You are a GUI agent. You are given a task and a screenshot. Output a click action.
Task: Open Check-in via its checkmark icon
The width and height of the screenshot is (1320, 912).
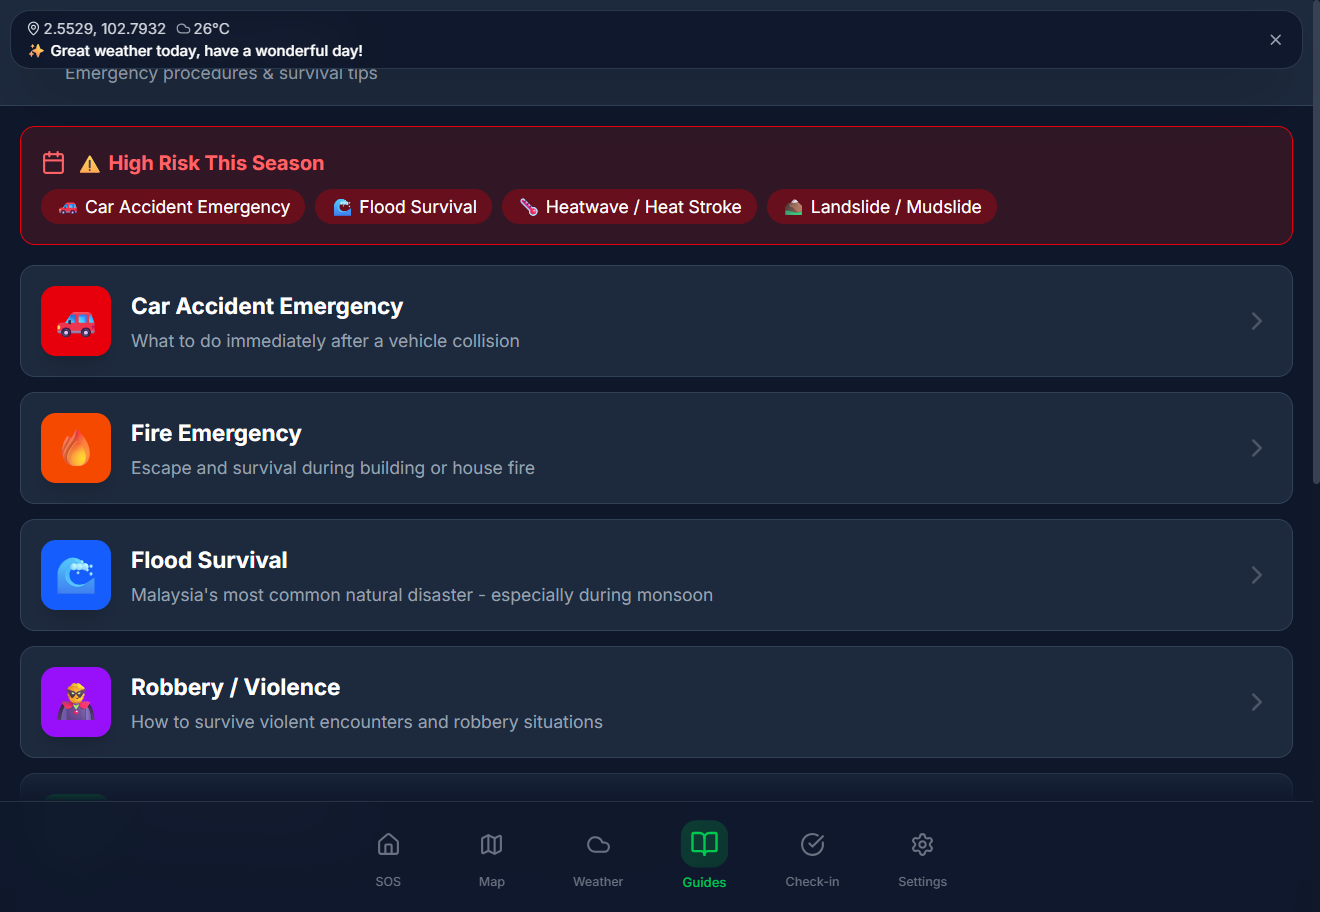point(812,845)
